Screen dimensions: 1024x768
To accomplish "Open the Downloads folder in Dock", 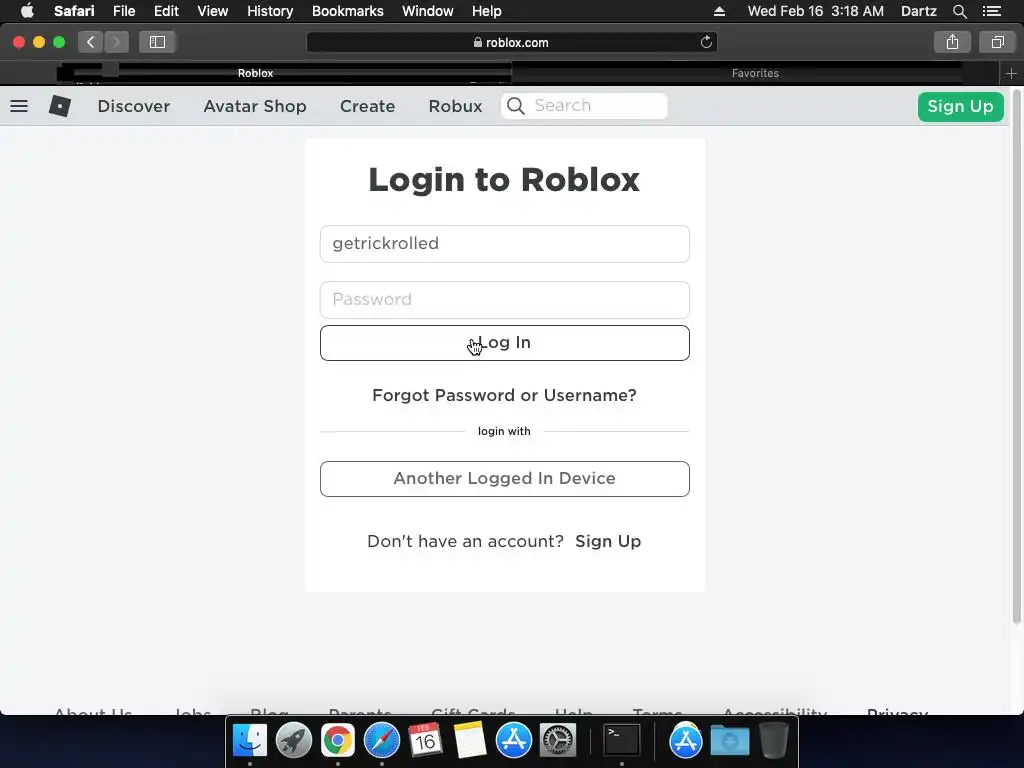I will pyautogui.click(x=729, y=740).
